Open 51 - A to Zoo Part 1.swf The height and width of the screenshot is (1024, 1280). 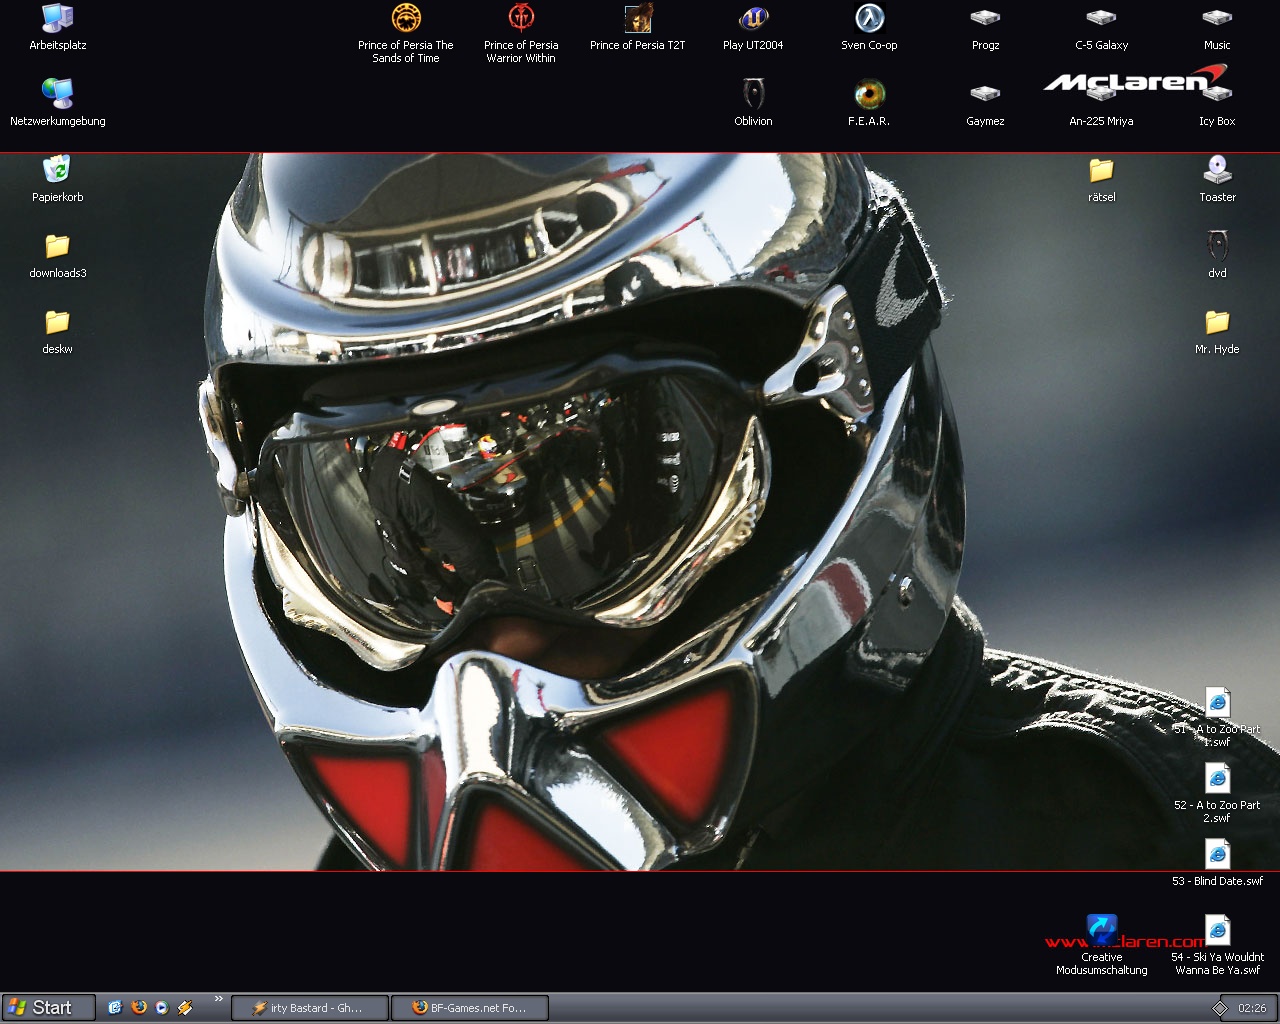(1217, 717)
